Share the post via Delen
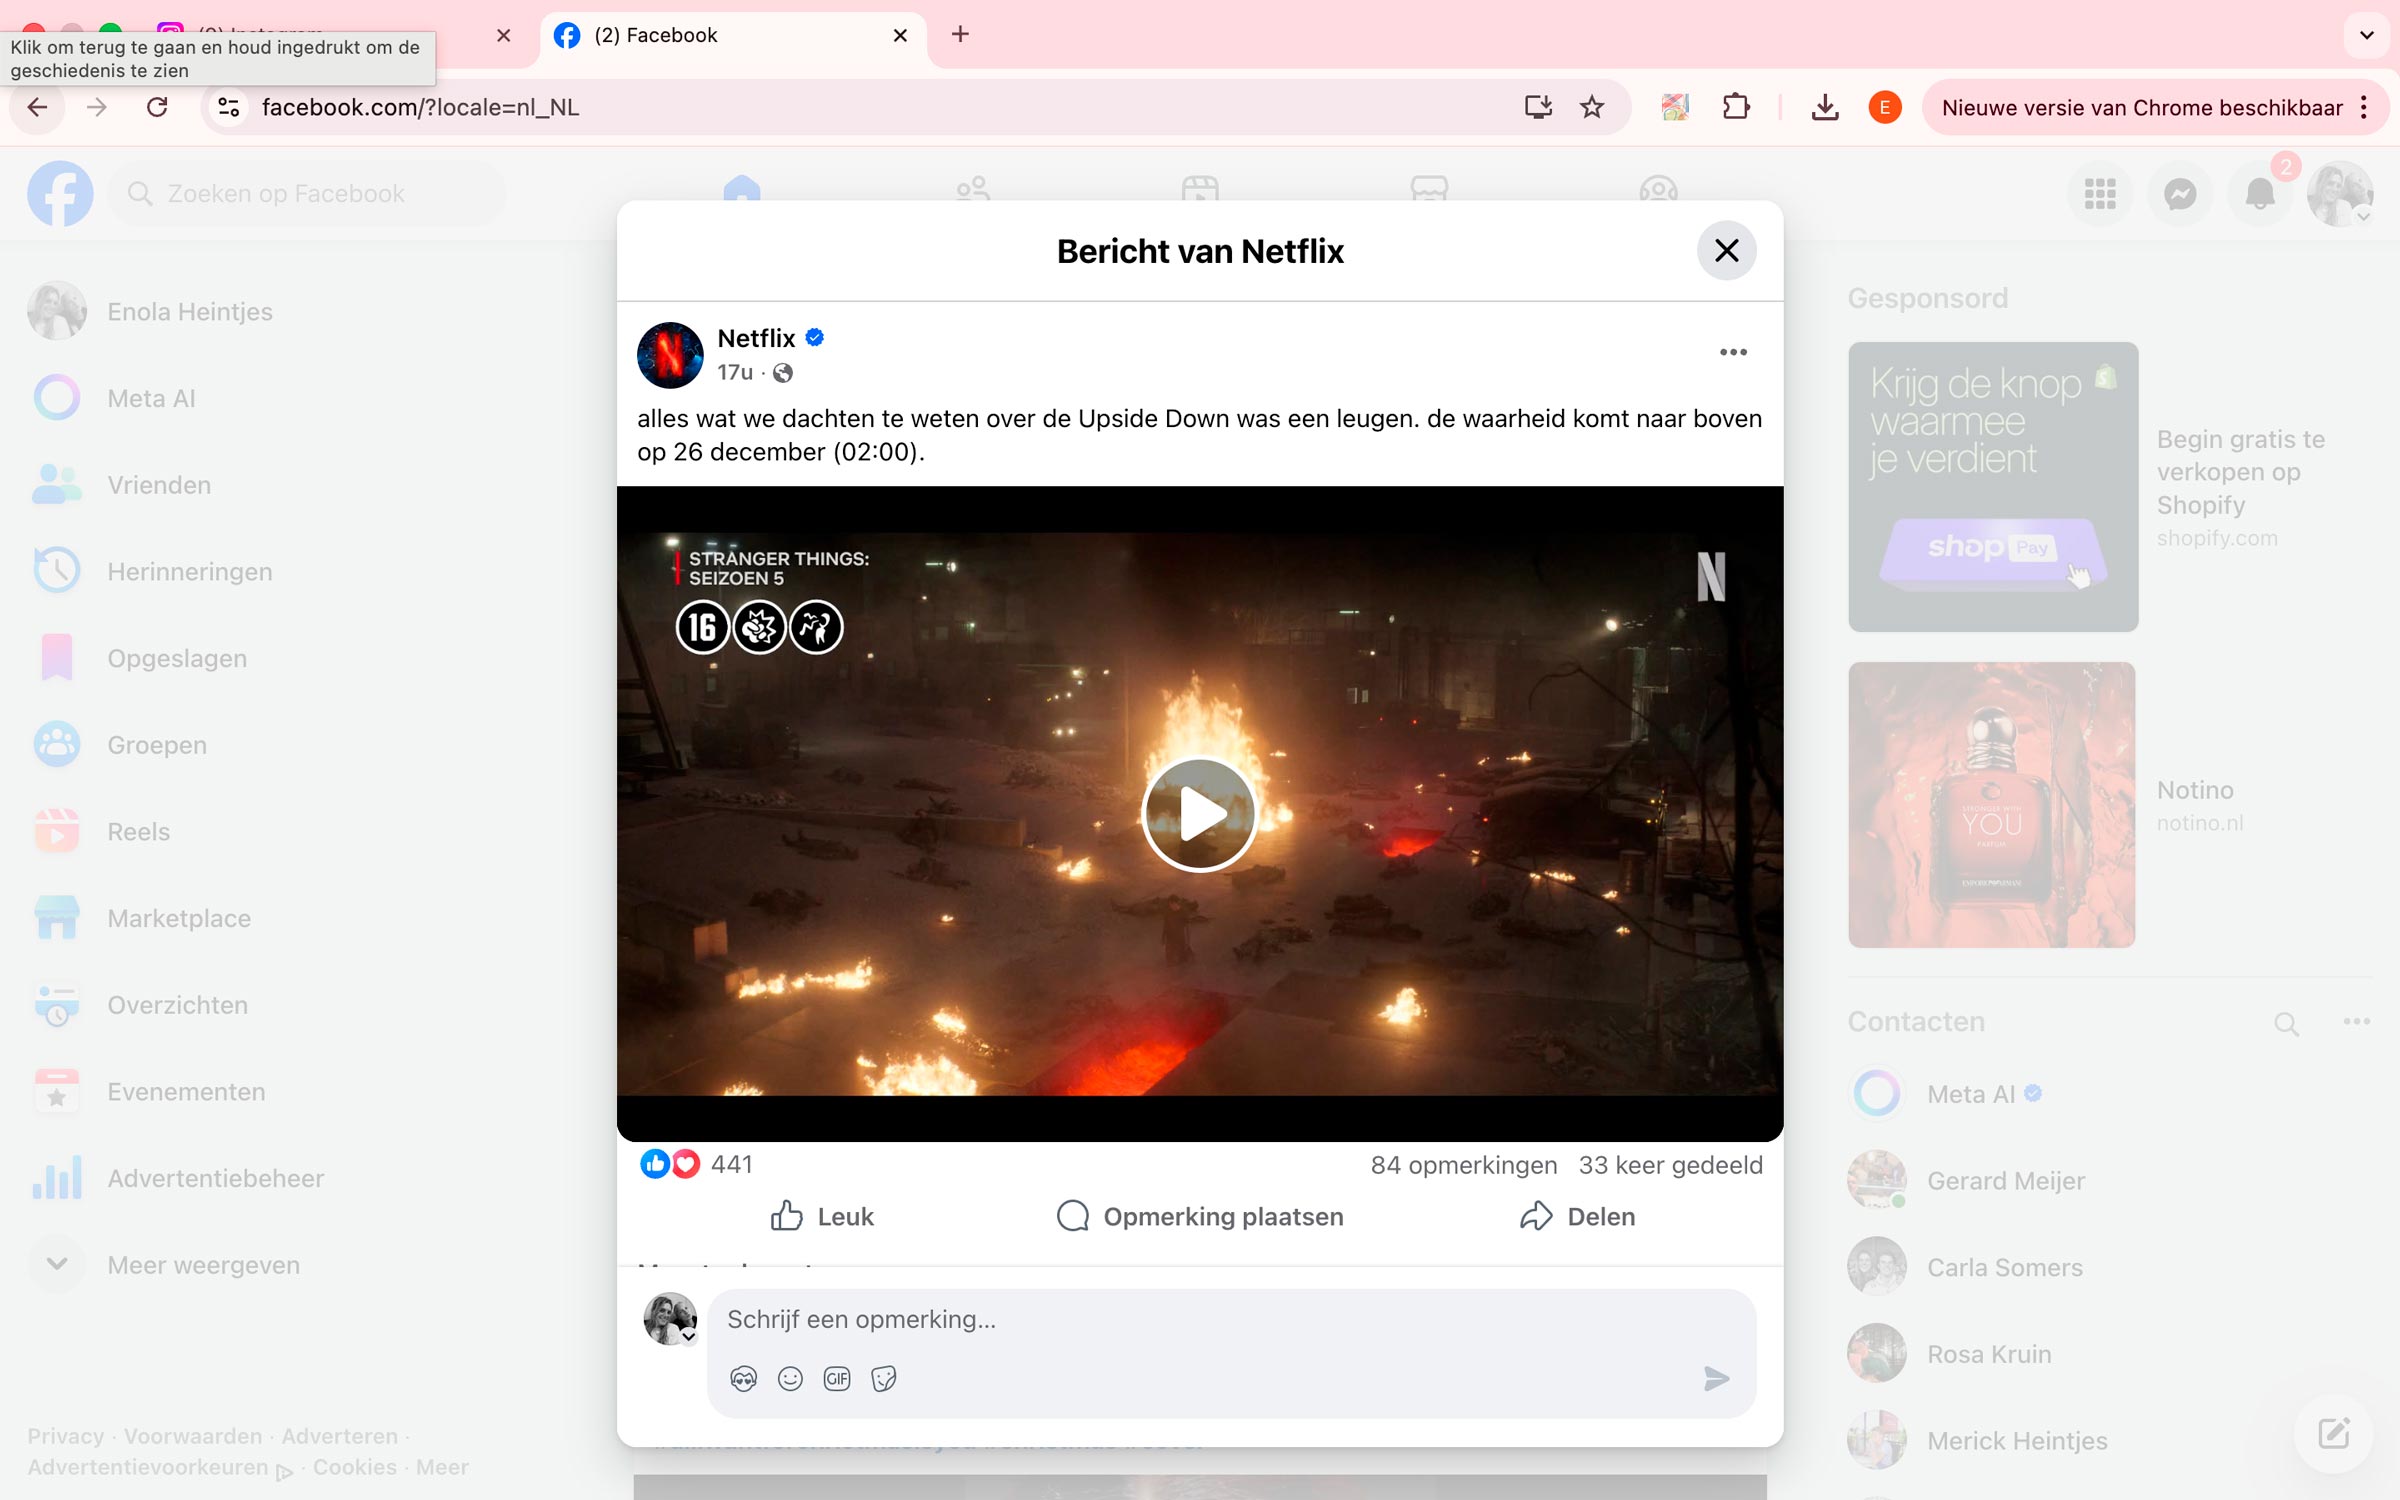This screenshot has height=1500, width=2400. [1578, 1216]
